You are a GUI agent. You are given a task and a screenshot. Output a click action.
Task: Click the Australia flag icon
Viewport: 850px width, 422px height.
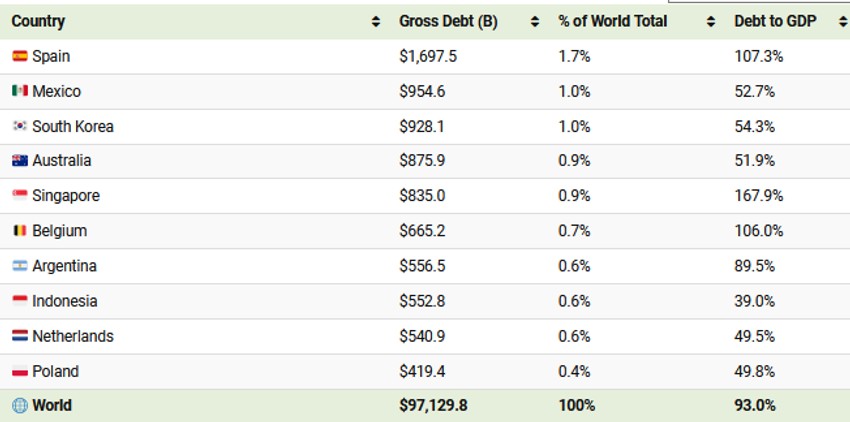[19, 161]
